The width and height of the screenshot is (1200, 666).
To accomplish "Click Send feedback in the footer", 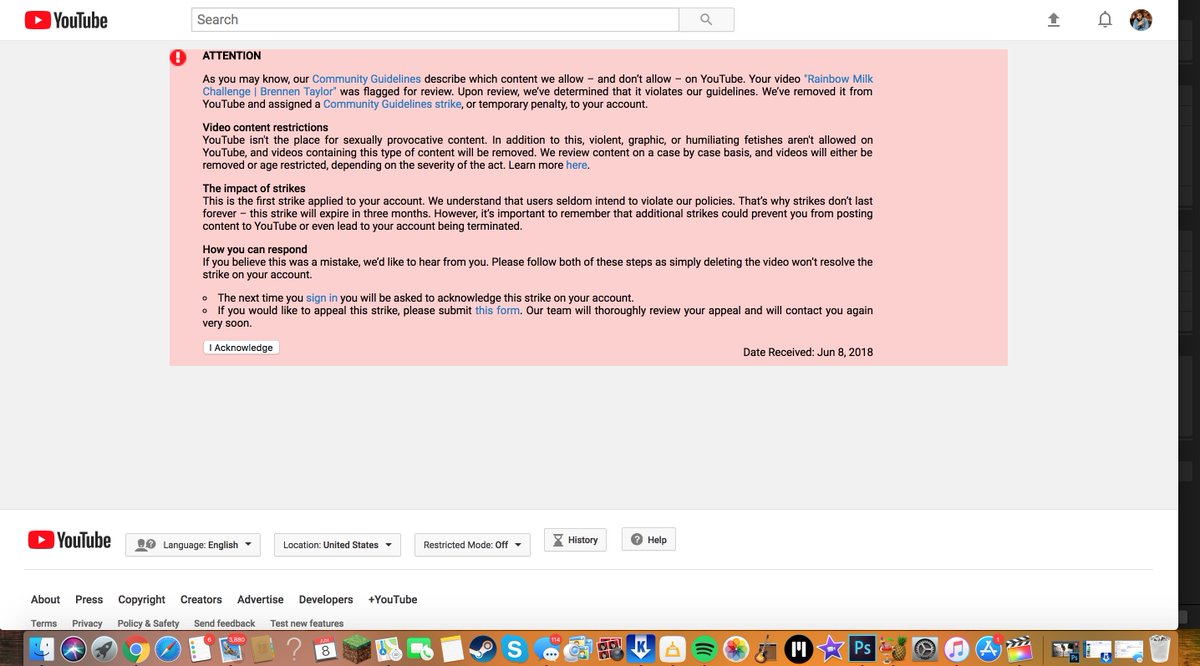I will click(x=225, y=624).
